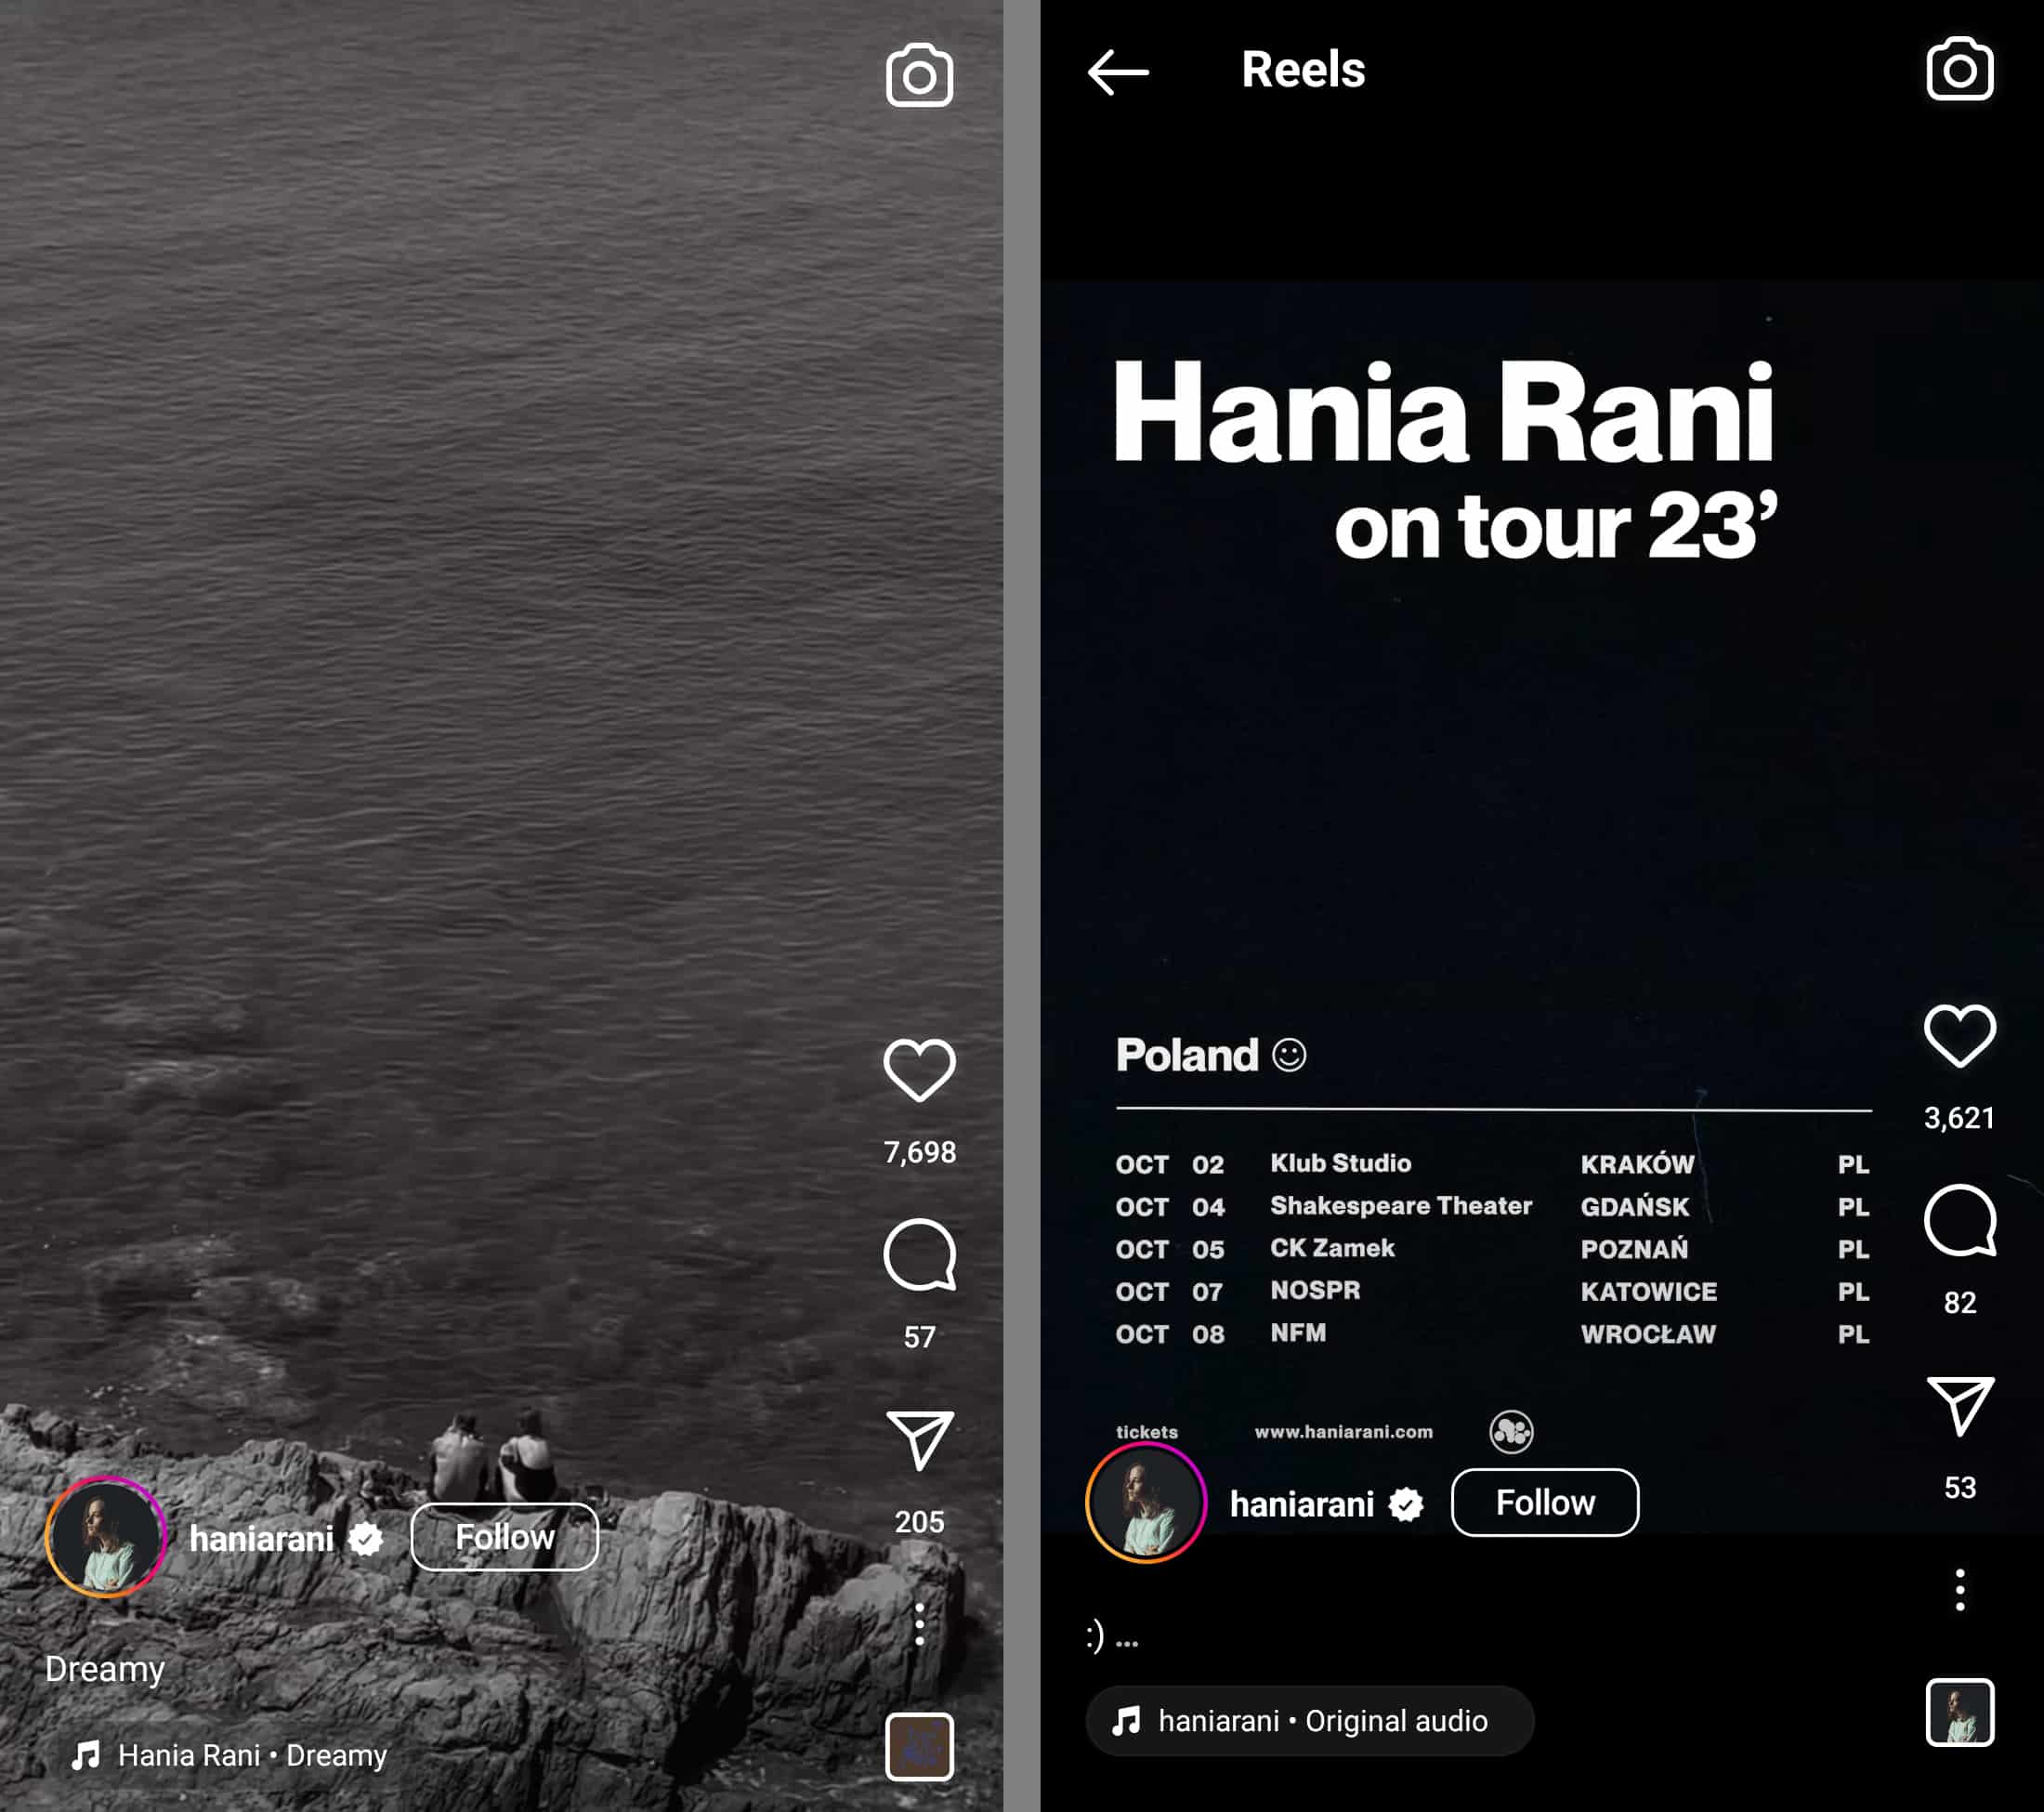Tap the heart icon on tour dates reel
The width and height of the screenshot is (2044, 1812).
[1959, 1037]
